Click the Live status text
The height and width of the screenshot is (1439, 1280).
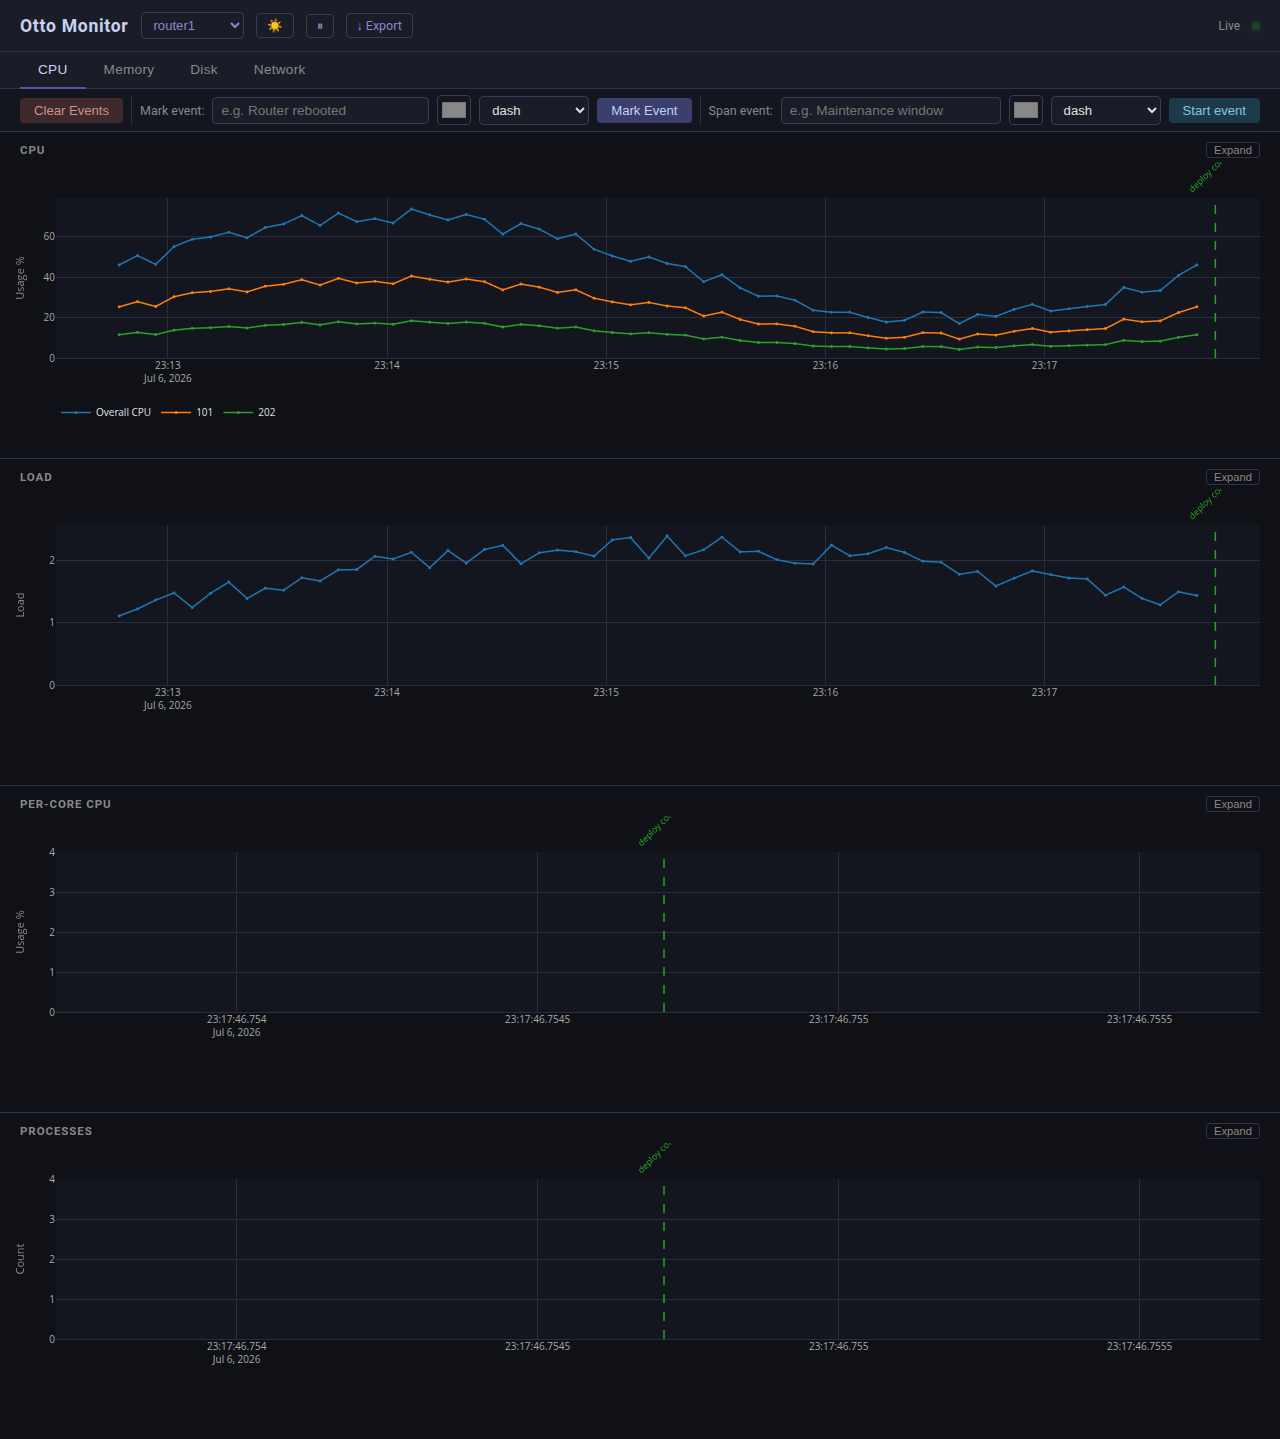tap(1229, 26)
